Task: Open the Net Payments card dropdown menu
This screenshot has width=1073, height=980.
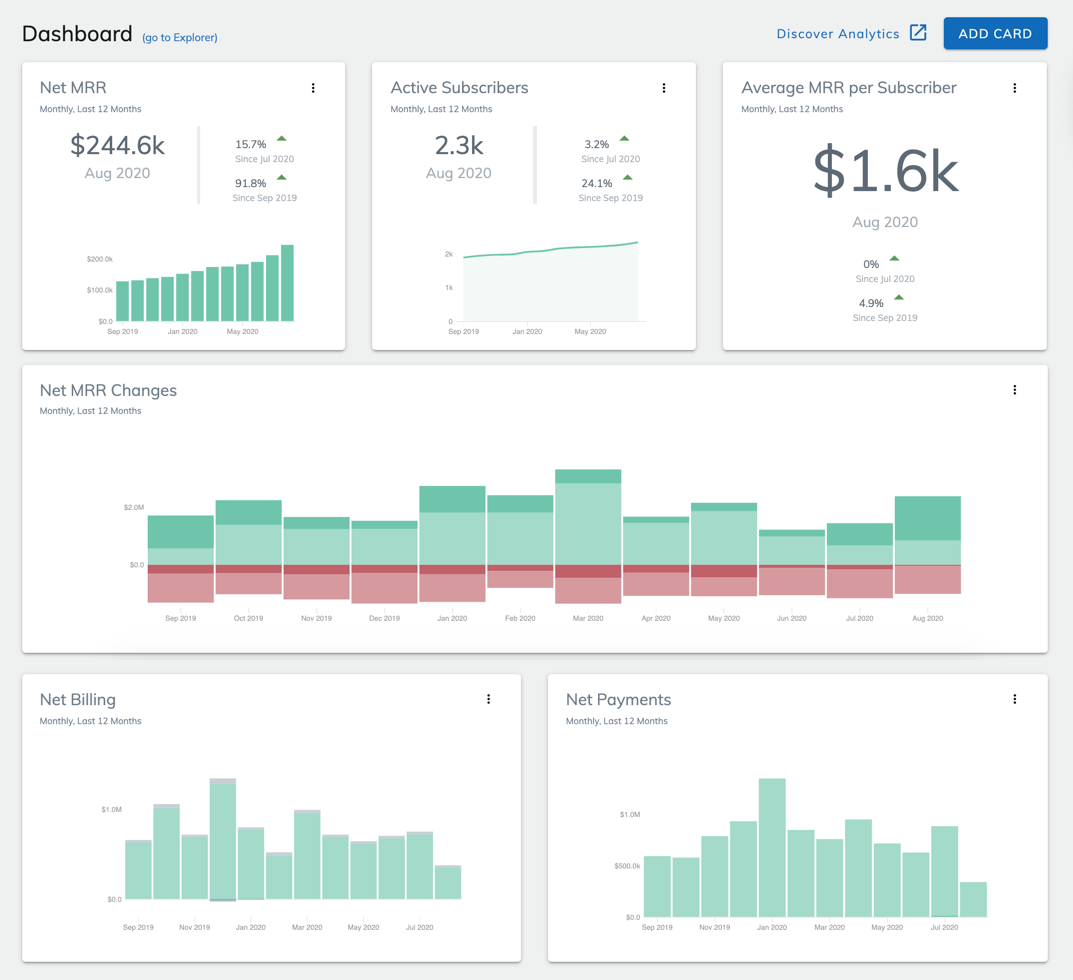Action: click(1014, 699)
